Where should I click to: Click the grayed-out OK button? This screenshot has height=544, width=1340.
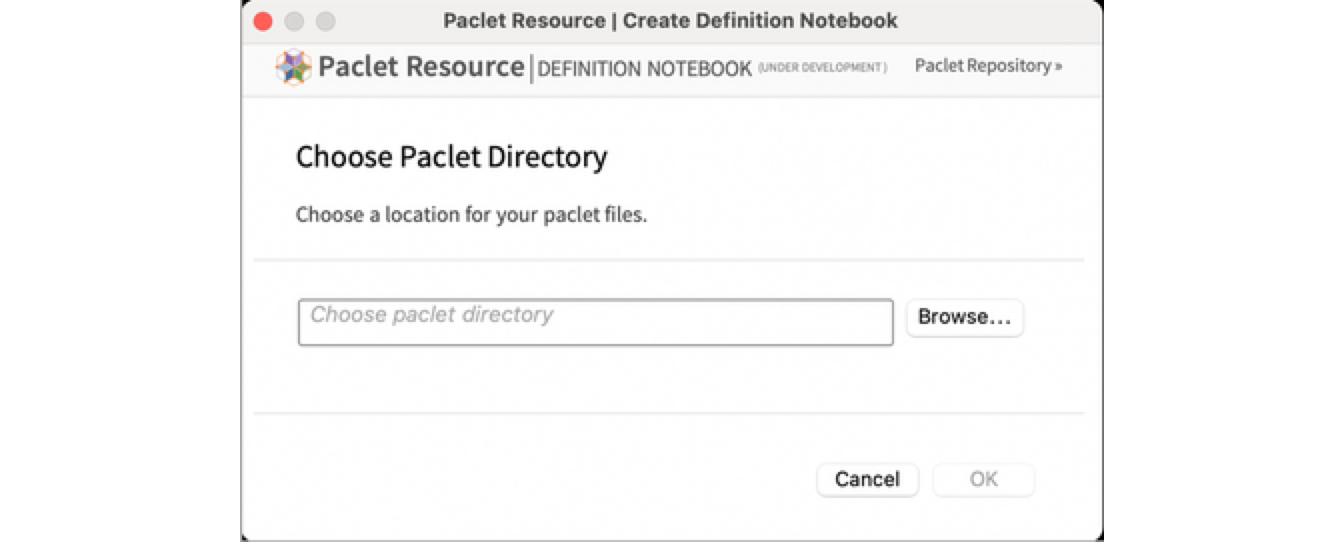pos(983,479)
